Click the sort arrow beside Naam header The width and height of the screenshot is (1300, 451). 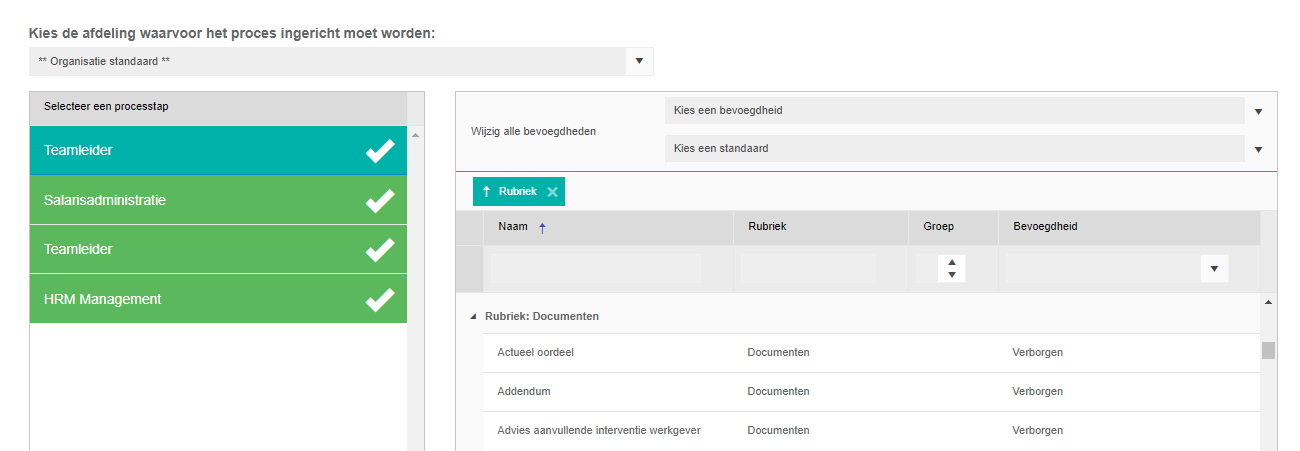coord(543,228)
